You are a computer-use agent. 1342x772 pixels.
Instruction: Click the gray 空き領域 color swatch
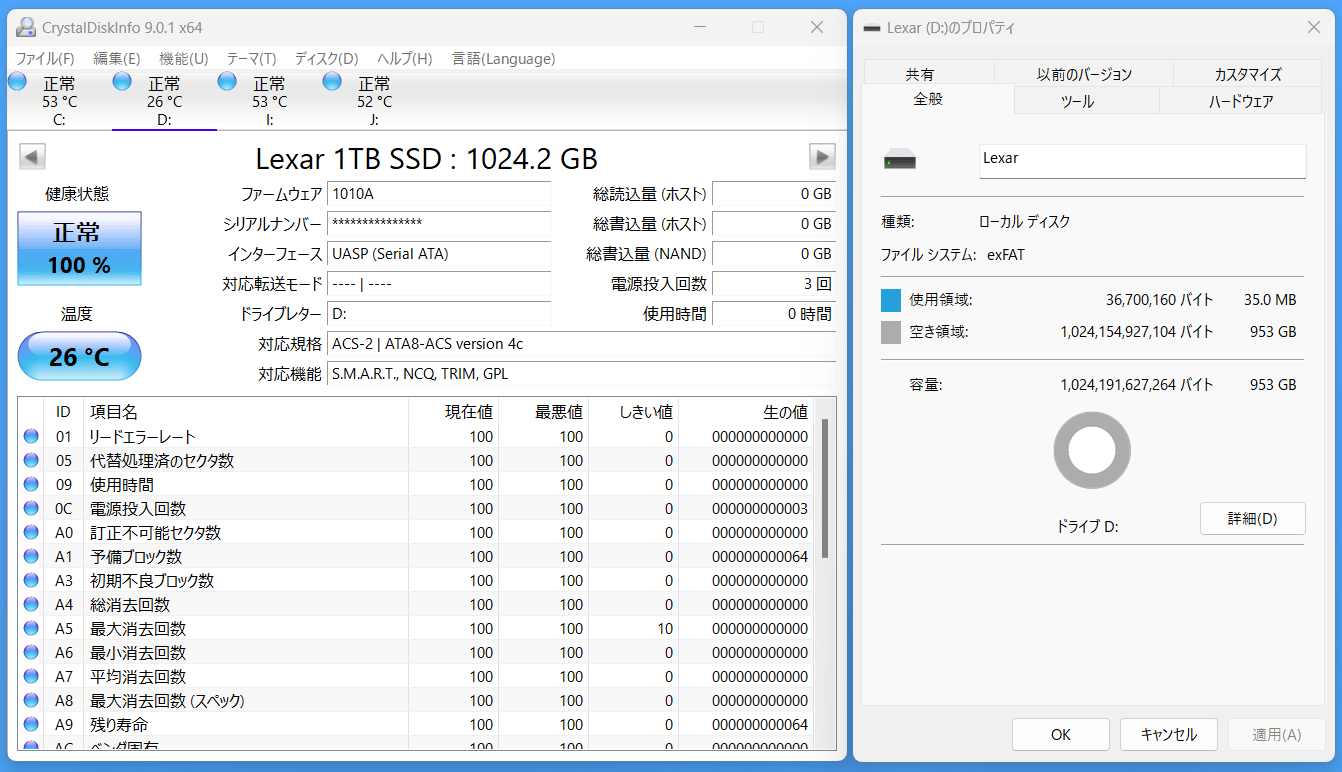(891, 332)
